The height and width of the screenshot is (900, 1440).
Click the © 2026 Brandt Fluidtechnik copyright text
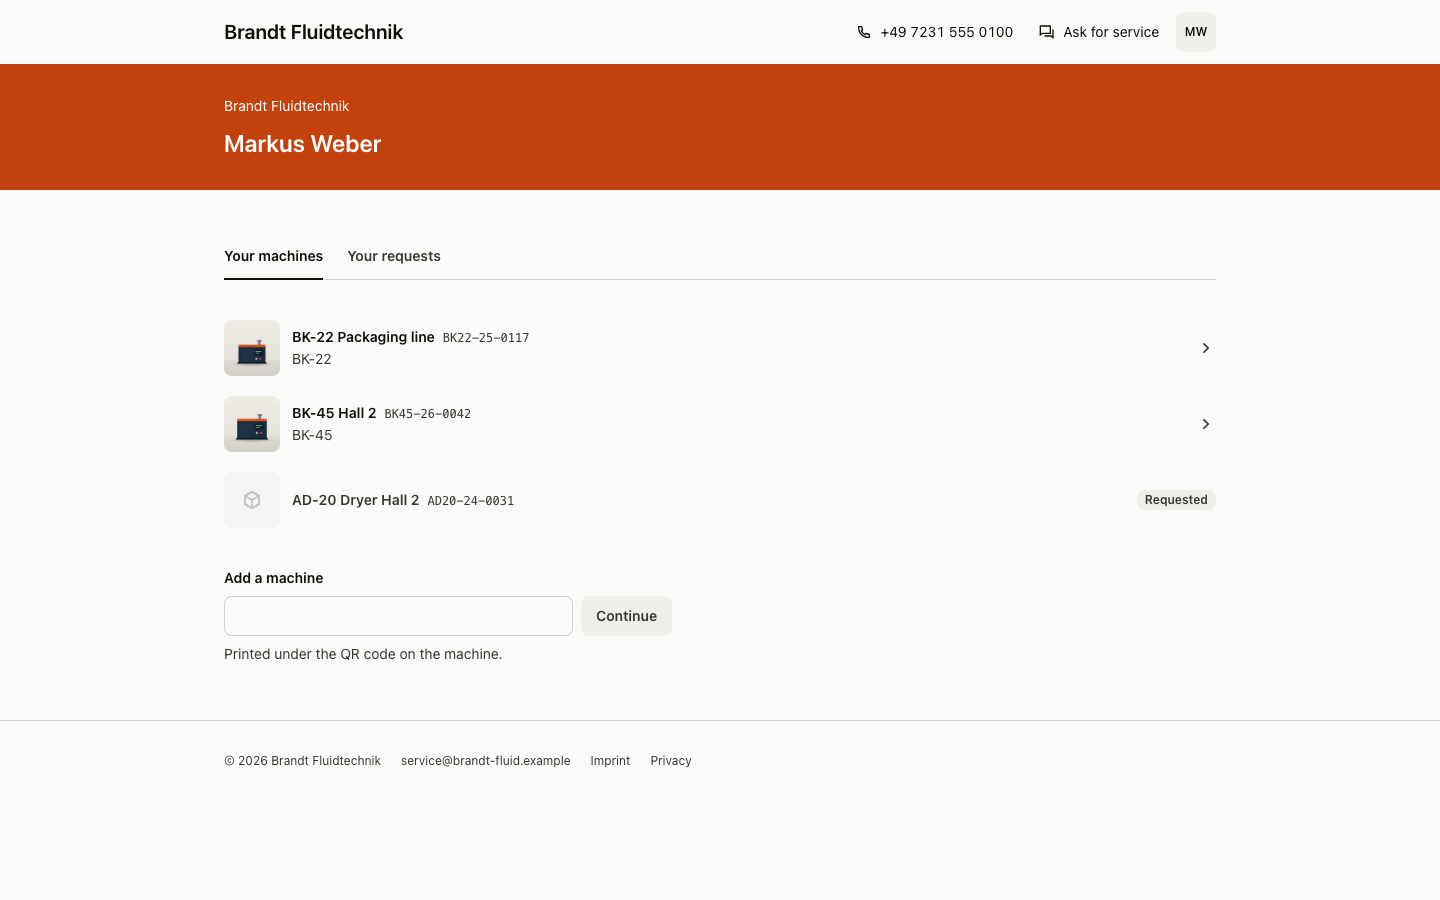302,761
